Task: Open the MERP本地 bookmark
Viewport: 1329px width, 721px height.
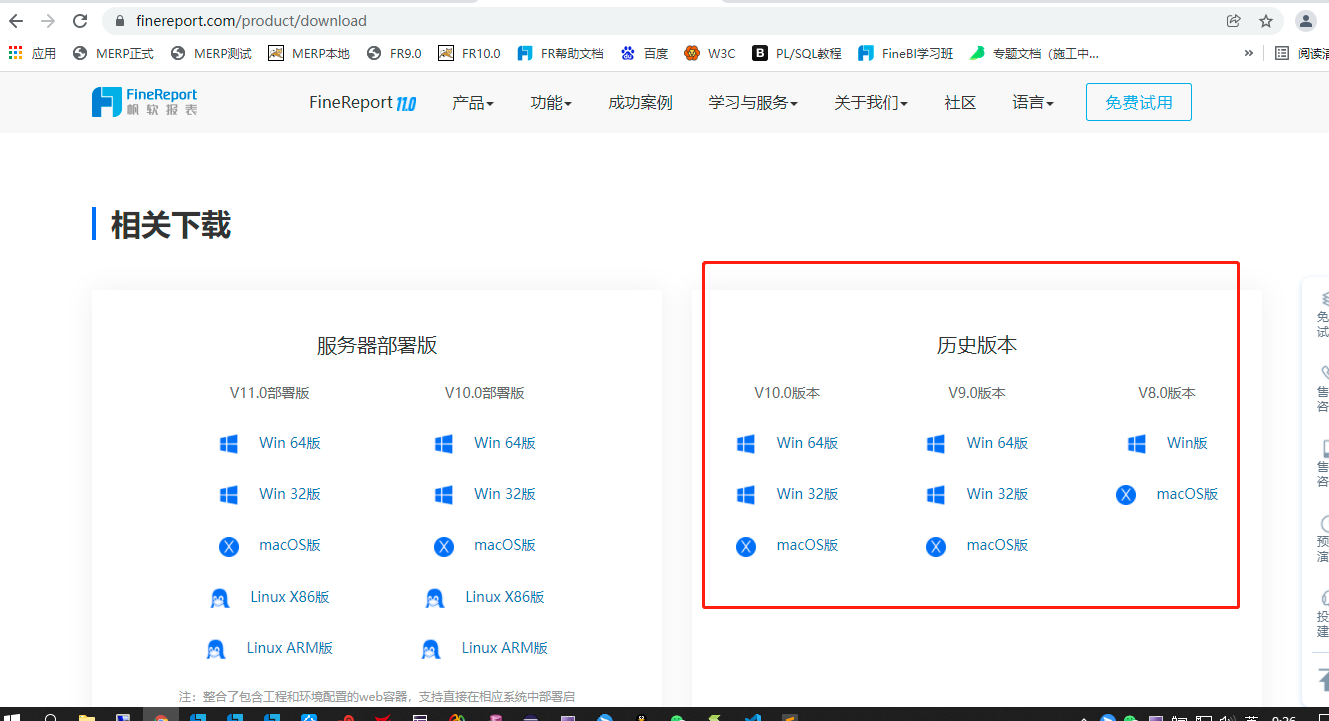Action: click(309, 53)
